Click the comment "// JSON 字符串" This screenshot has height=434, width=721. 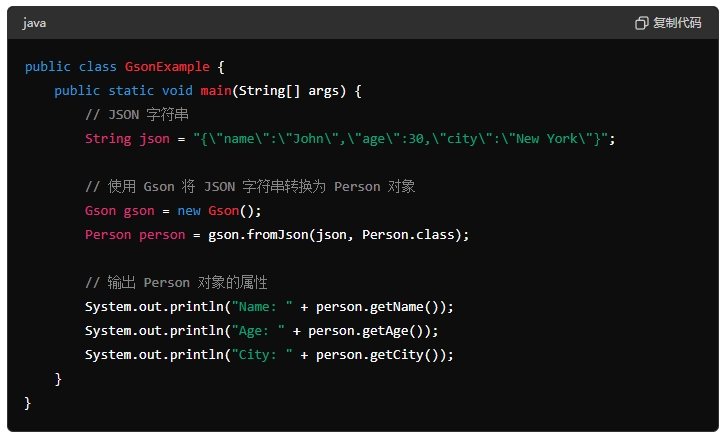point(137,114)
